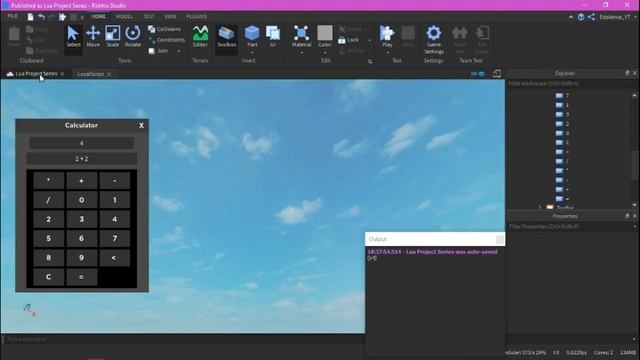The height and width of the screenshot is (360, 640).
Task: Open the dropdown arrow under Part
Action: (x=252, y=52)
